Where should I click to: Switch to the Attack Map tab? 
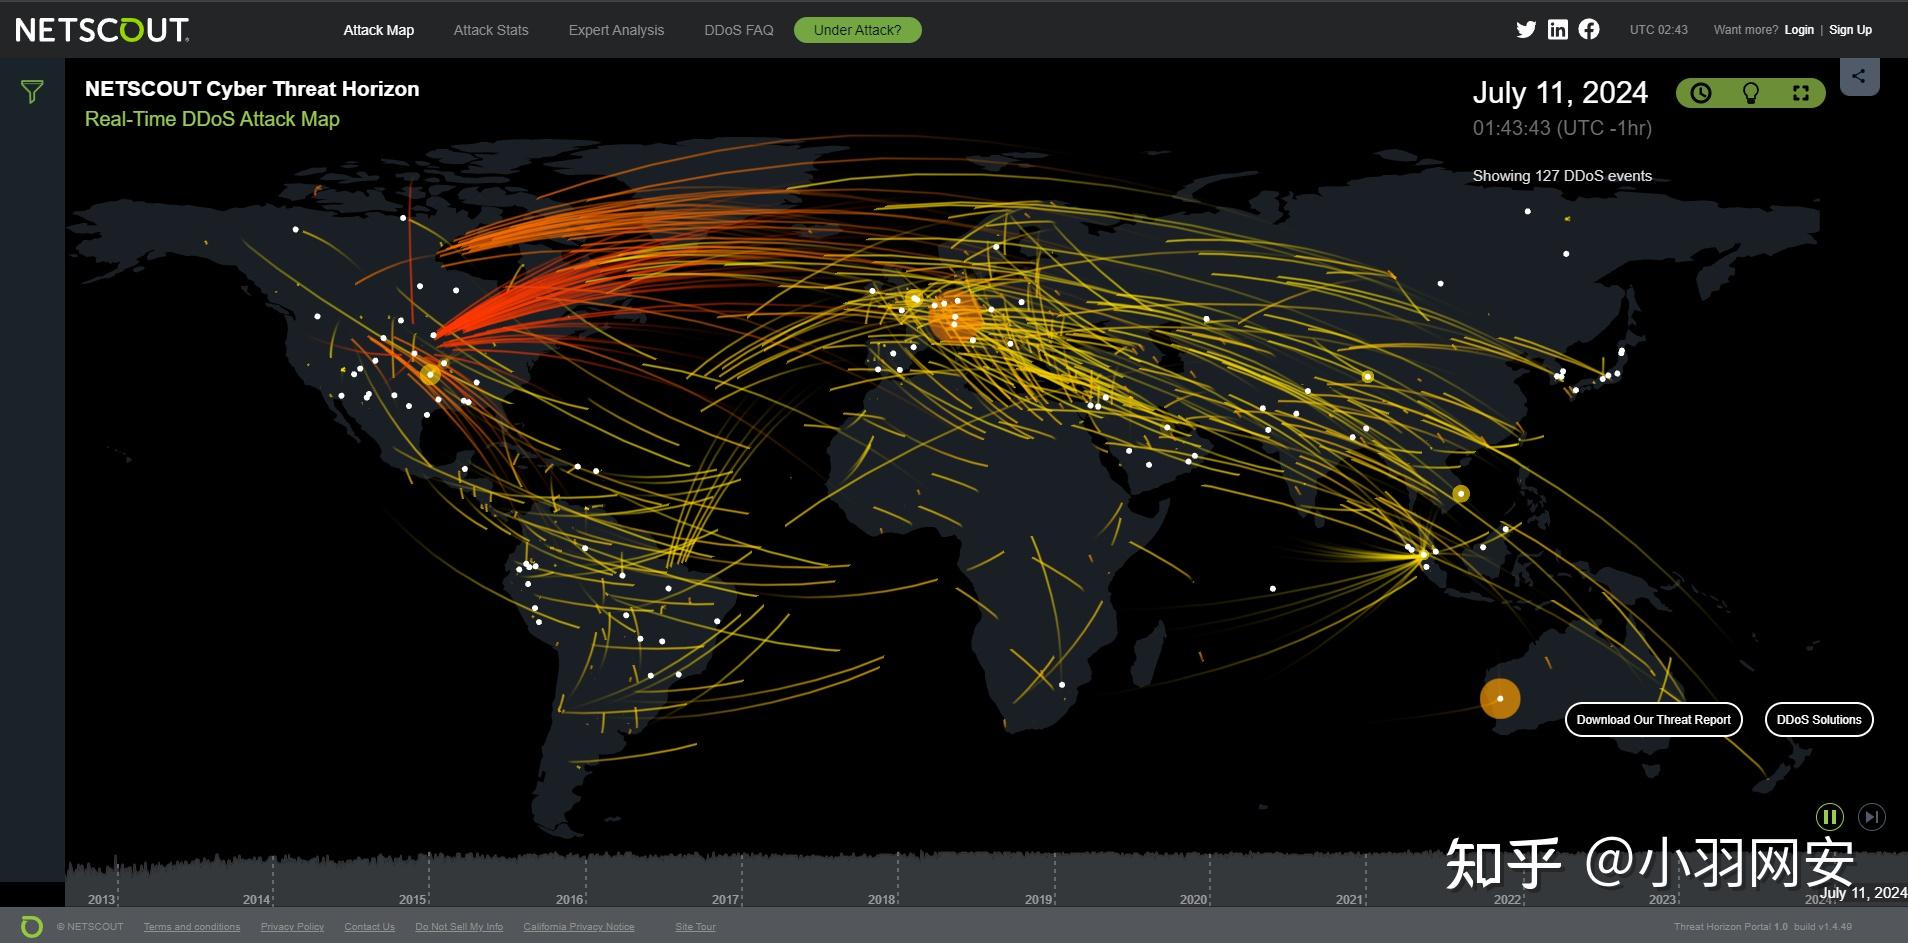[x=379, y=30]
